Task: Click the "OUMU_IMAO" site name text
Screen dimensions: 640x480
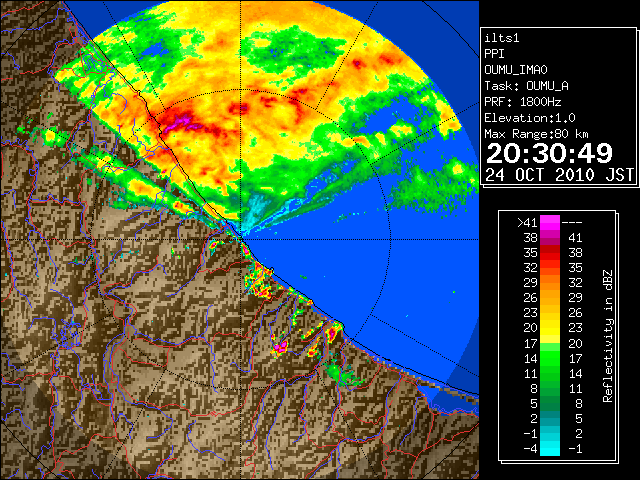Action: pos(516,70)
